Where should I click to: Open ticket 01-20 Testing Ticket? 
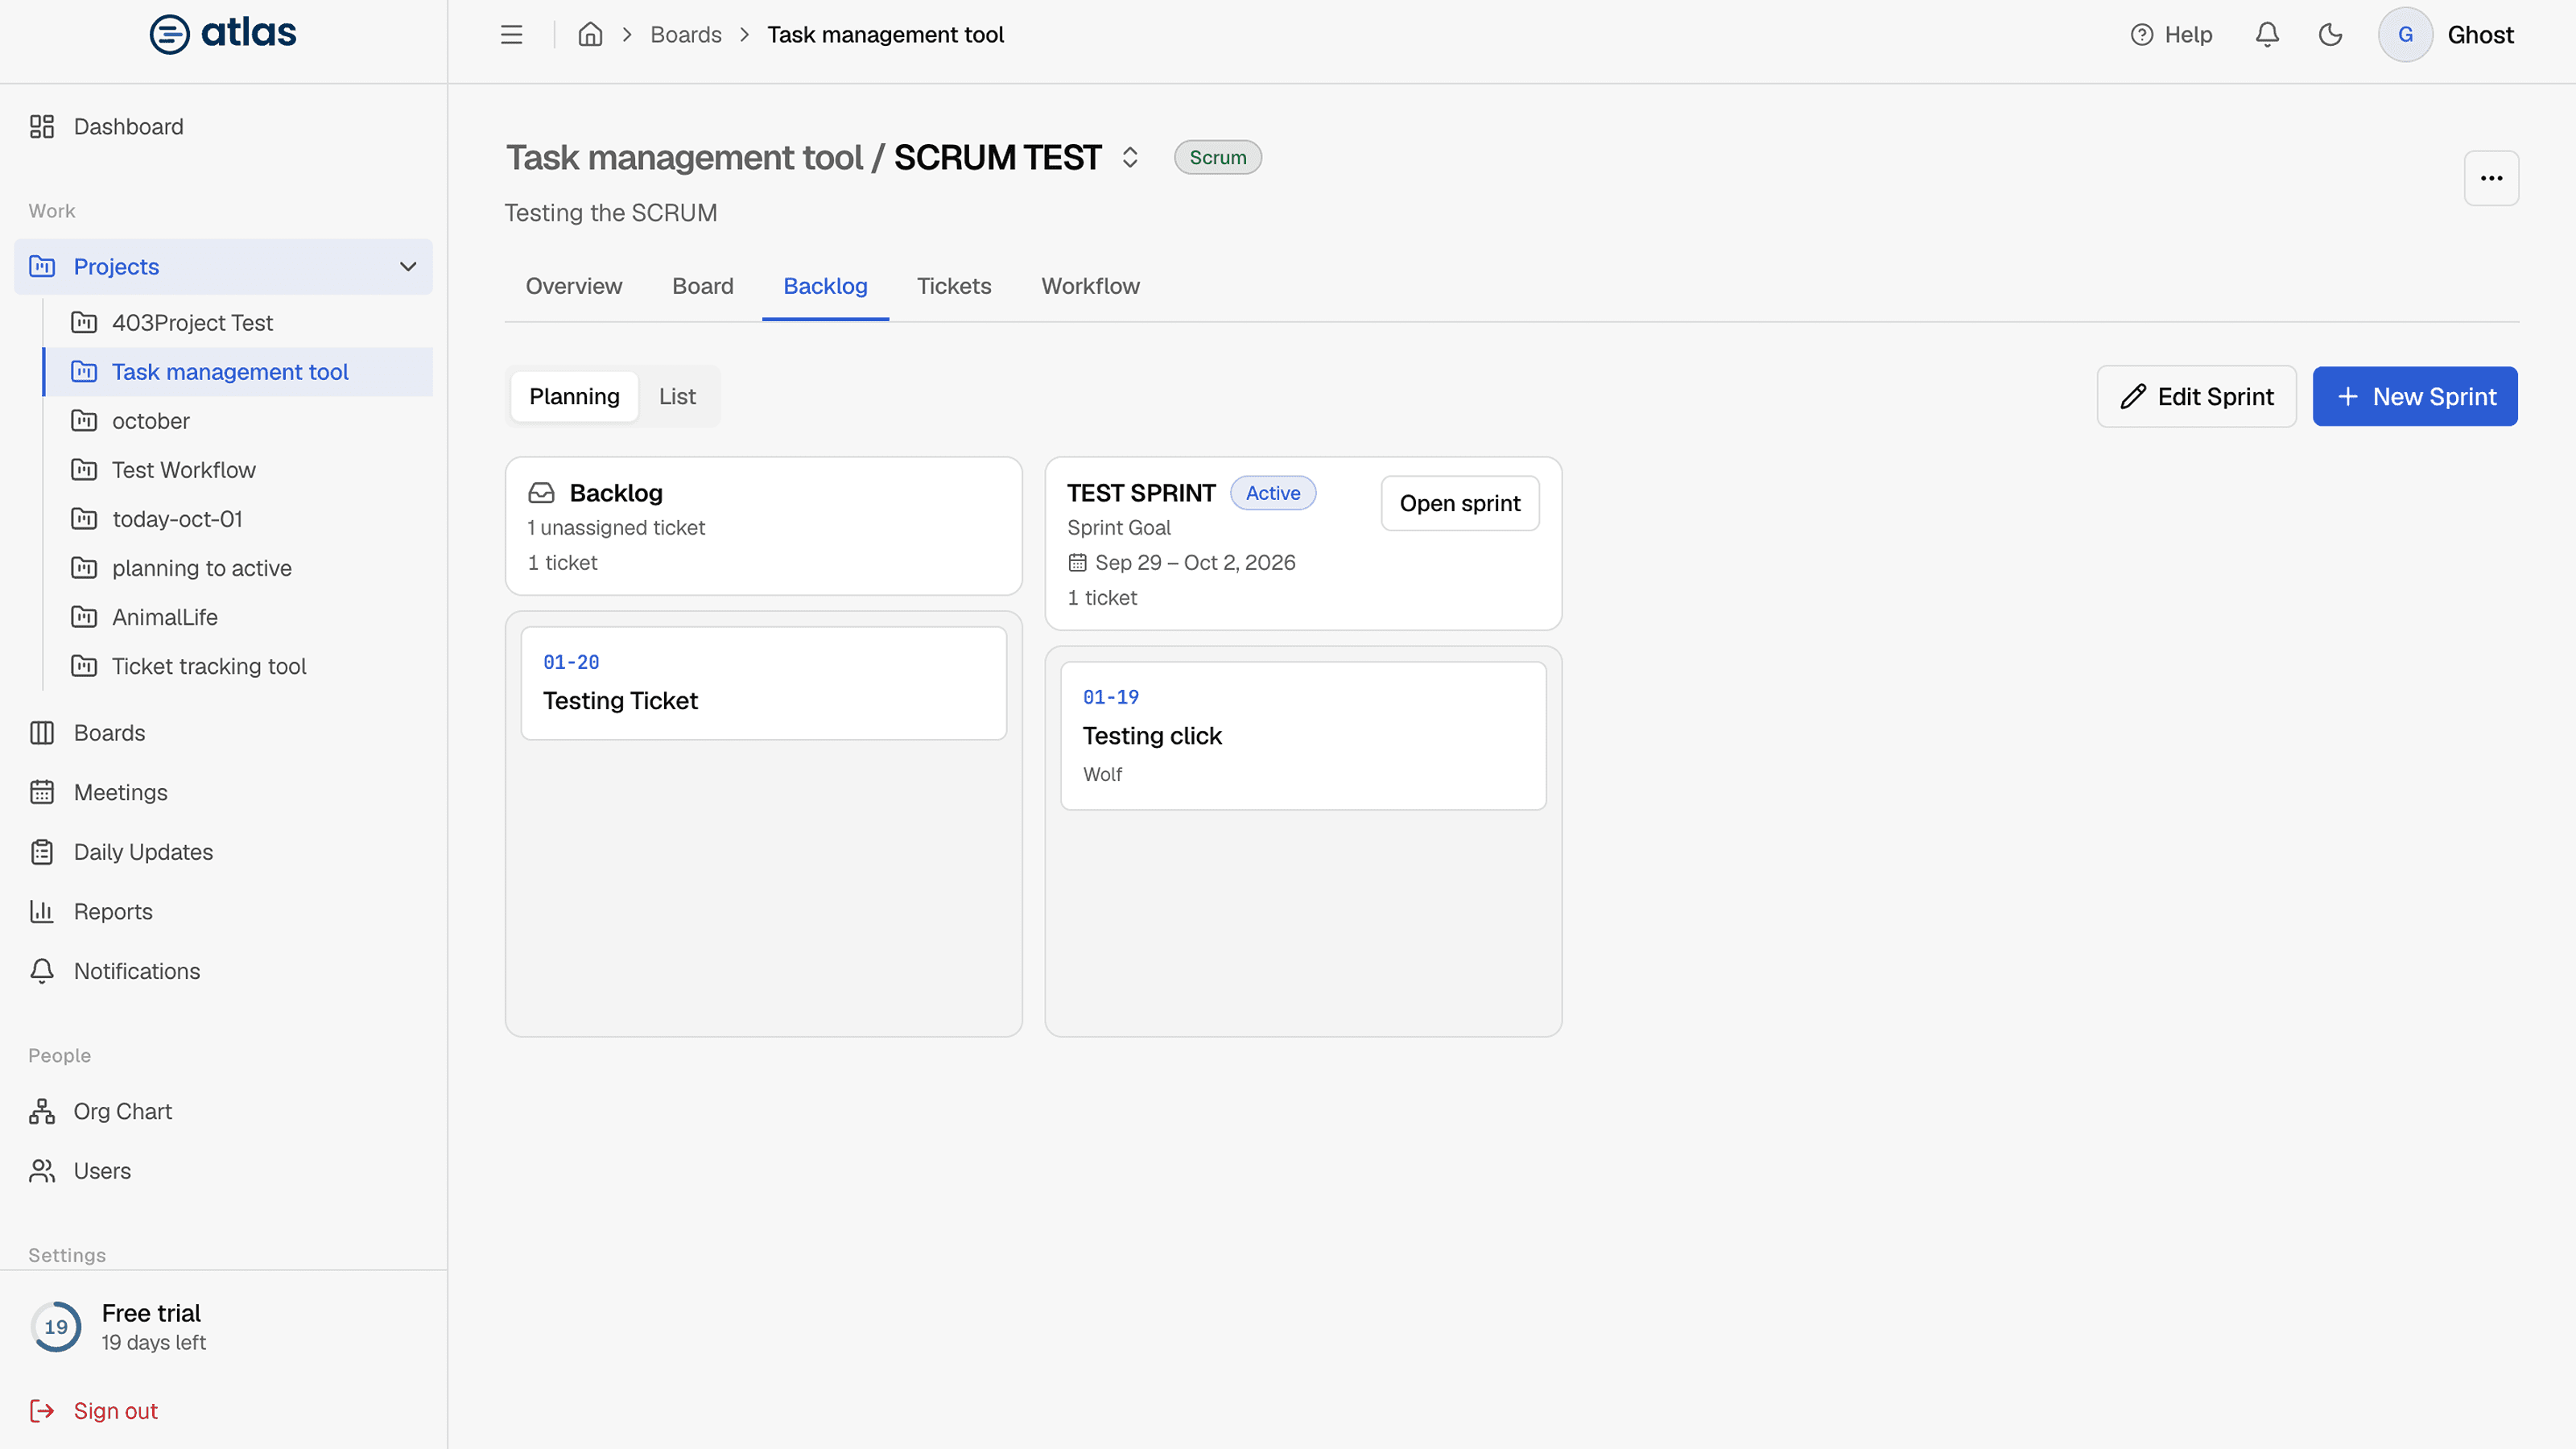[x=764, y=684]
